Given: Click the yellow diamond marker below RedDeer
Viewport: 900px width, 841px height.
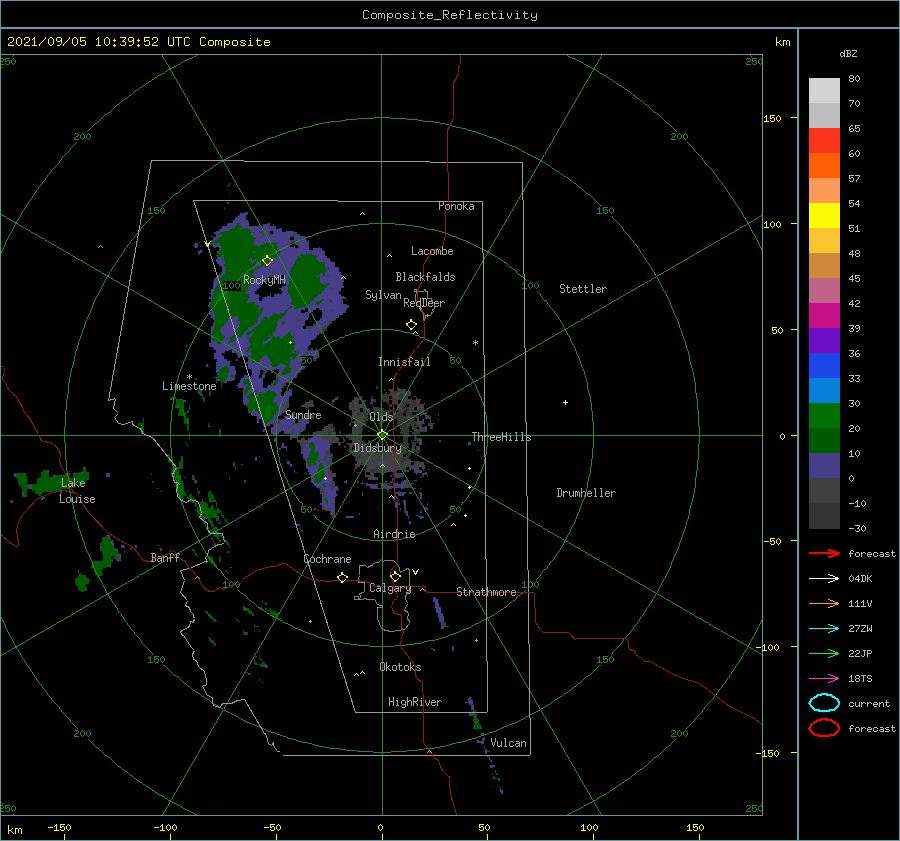Looking at the screenshot, I should coord(411,325).
